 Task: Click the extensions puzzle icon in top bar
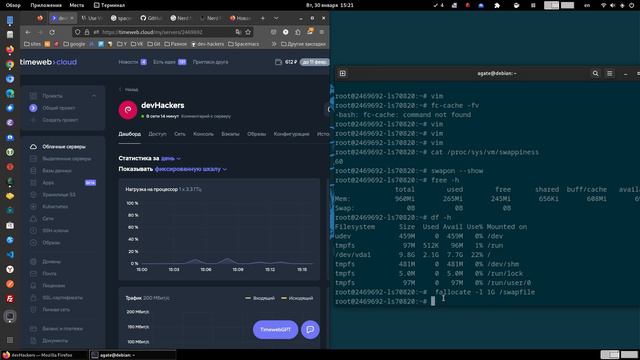(x=497, y=5)
